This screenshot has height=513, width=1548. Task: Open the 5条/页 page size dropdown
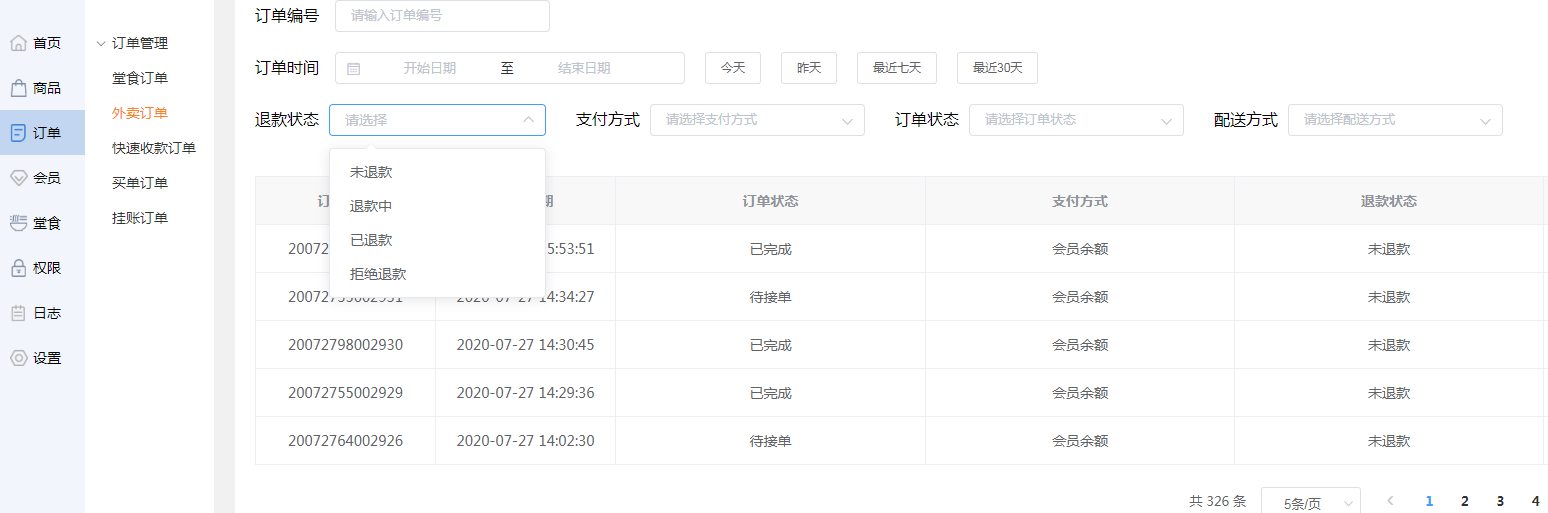(x=1311, y=503)
